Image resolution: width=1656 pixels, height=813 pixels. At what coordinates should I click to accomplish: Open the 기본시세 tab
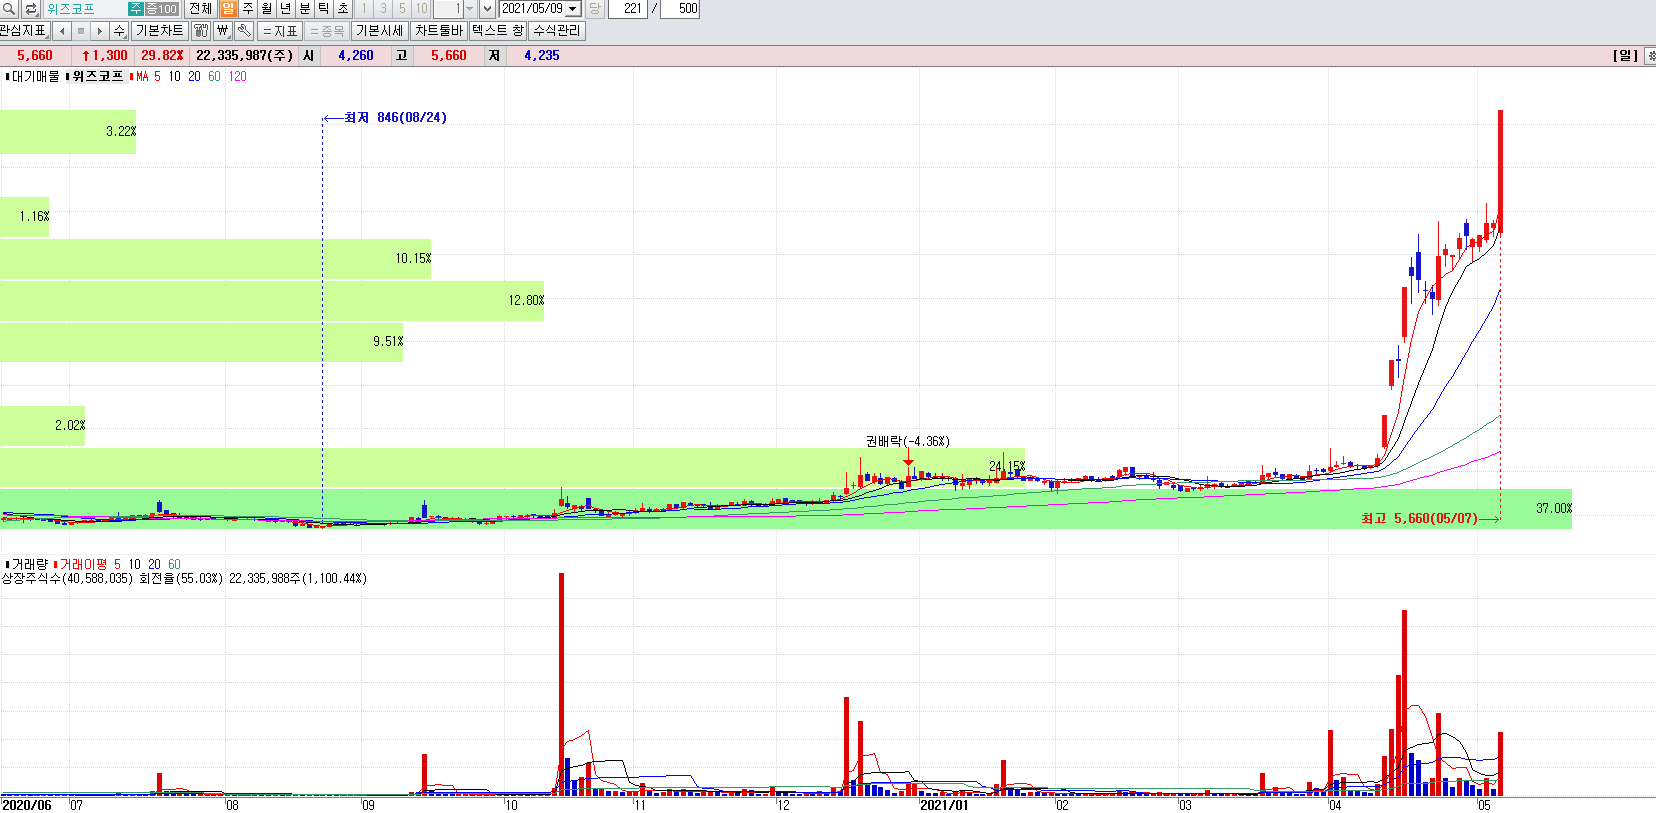click(x=380, y=31)
